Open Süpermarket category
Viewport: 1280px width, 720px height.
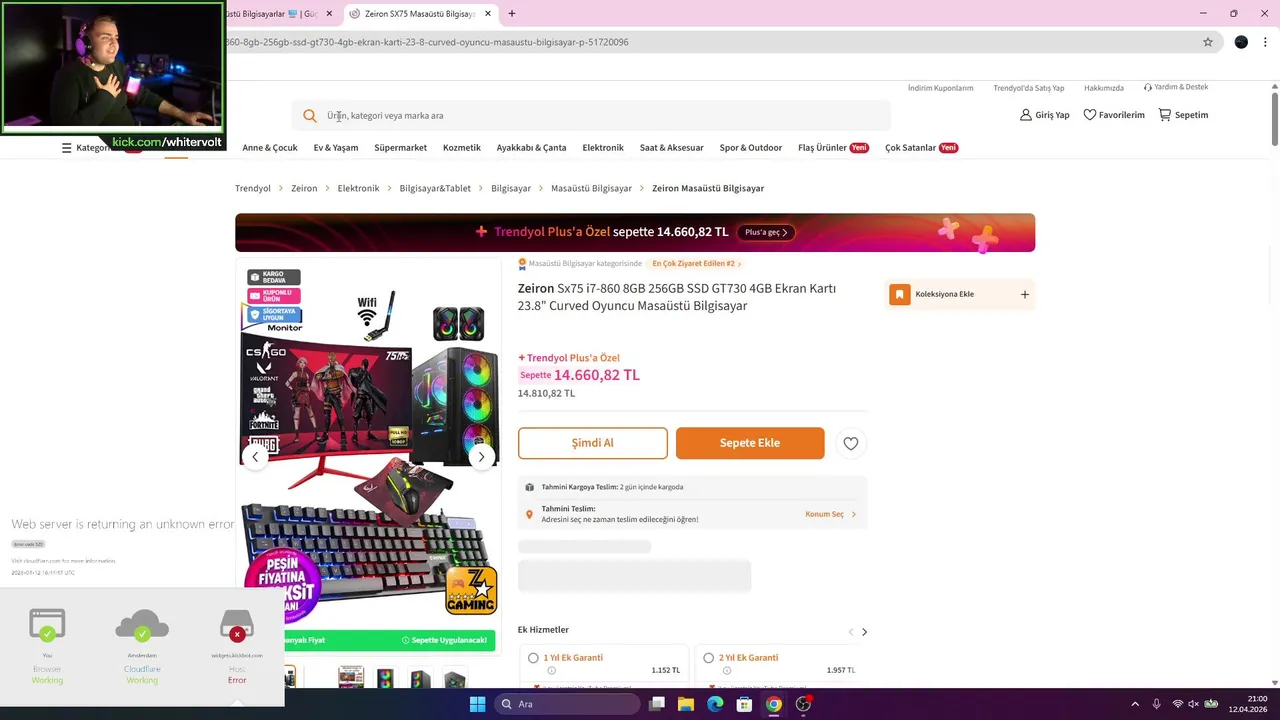pyautogui.click(x=400, y=148)
